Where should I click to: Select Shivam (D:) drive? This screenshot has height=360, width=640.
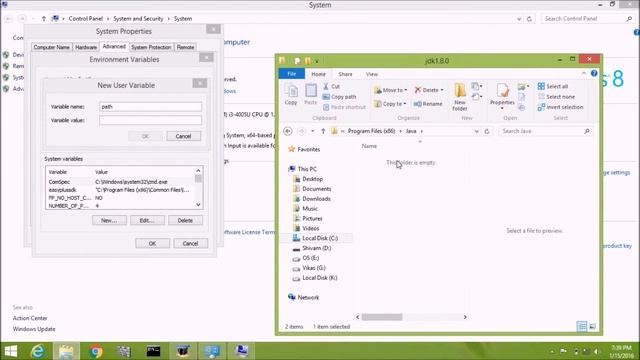pyautogui.click(x=312, y=248)
